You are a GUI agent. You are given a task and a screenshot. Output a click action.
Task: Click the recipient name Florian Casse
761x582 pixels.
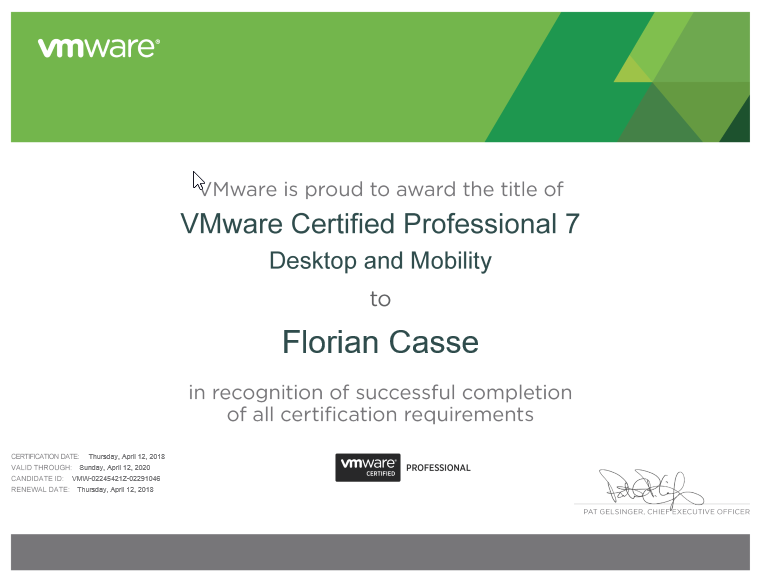[380, 343]
